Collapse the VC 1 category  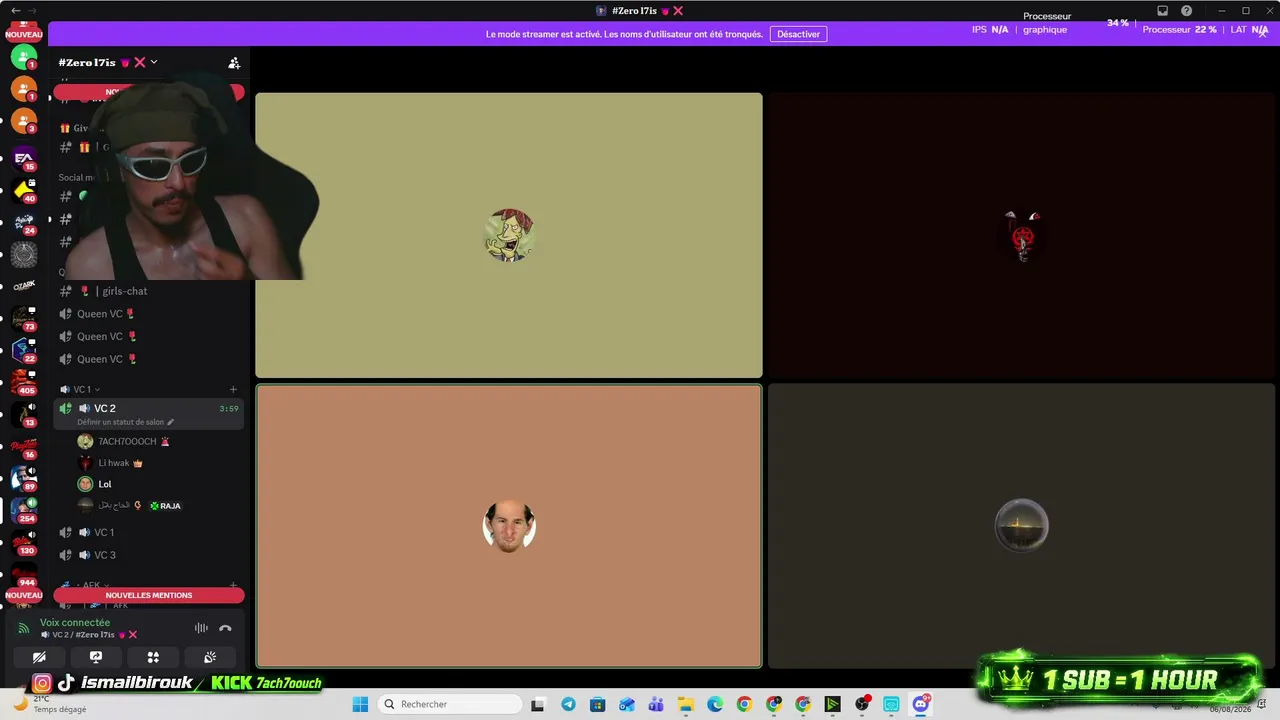click(81, 389)
